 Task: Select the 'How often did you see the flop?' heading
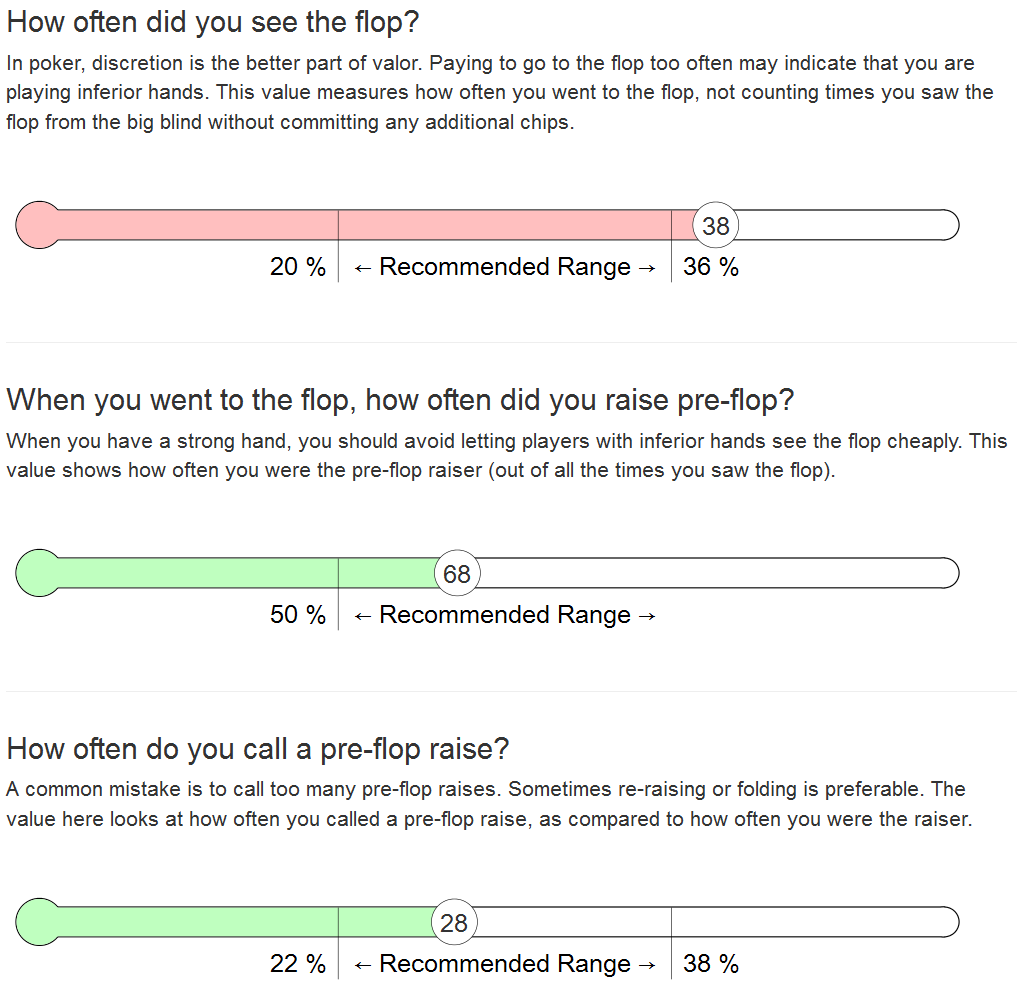(213, 23)
